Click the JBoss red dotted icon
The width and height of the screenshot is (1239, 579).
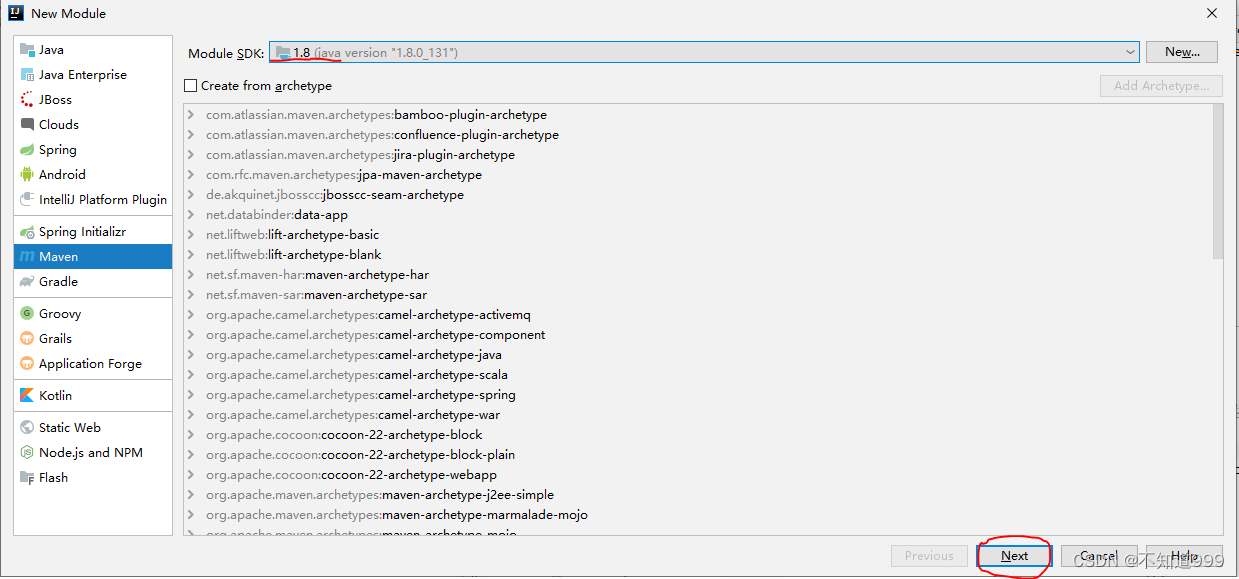pyautogui.click(x=27, y=100)
